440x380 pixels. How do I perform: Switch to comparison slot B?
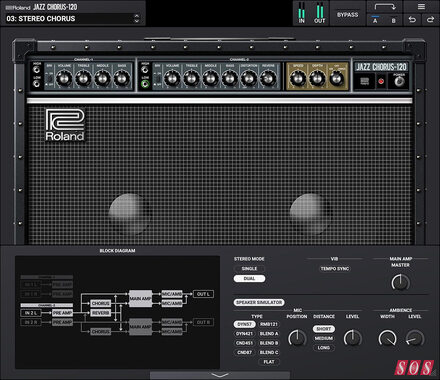393,20
